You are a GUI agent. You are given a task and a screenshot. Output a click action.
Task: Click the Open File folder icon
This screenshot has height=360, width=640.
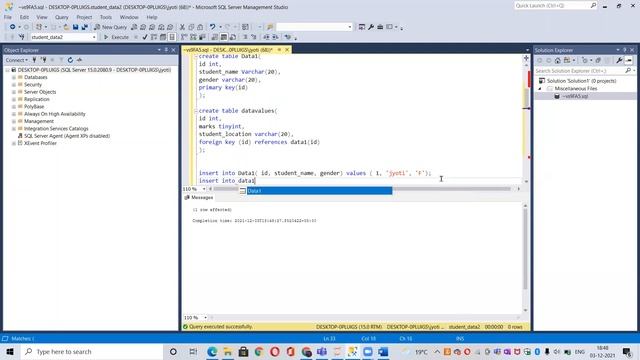tap(66, 27)
